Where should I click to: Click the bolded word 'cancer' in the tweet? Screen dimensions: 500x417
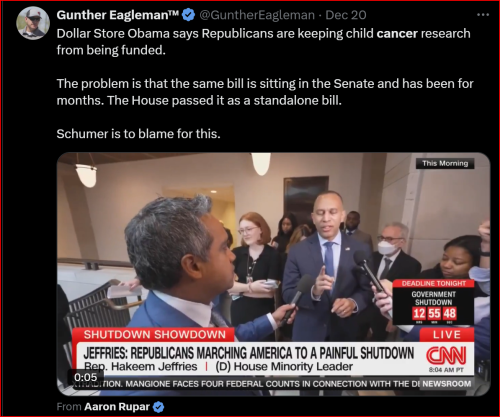(x=397, y=34)
